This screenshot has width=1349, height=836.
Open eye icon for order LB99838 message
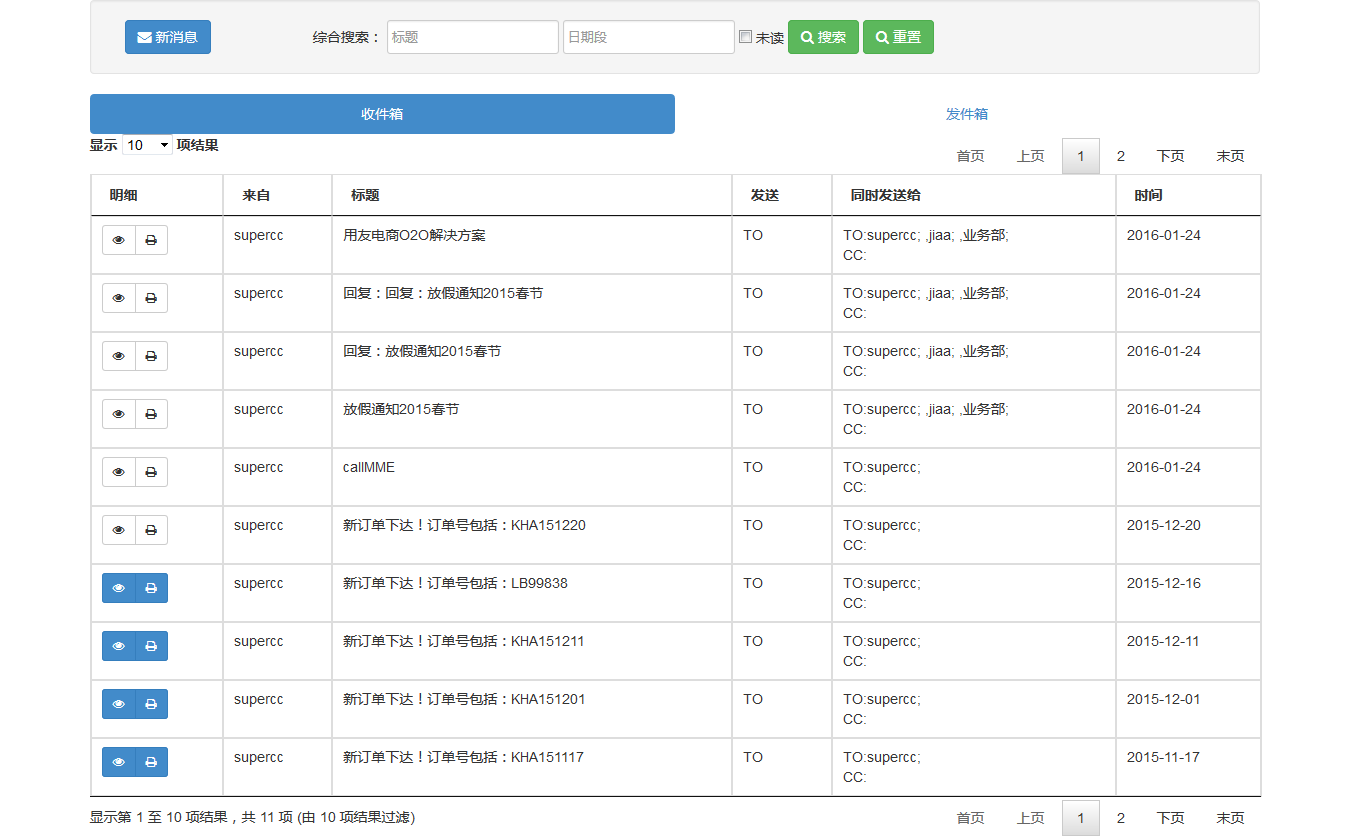(x=119, y=588)
